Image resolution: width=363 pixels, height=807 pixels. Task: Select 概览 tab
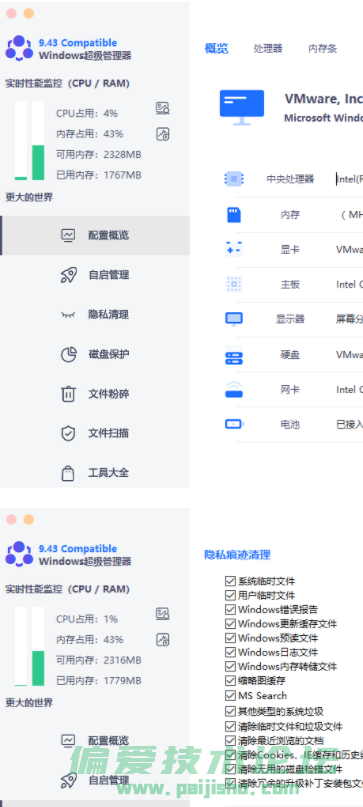point(216,48)
